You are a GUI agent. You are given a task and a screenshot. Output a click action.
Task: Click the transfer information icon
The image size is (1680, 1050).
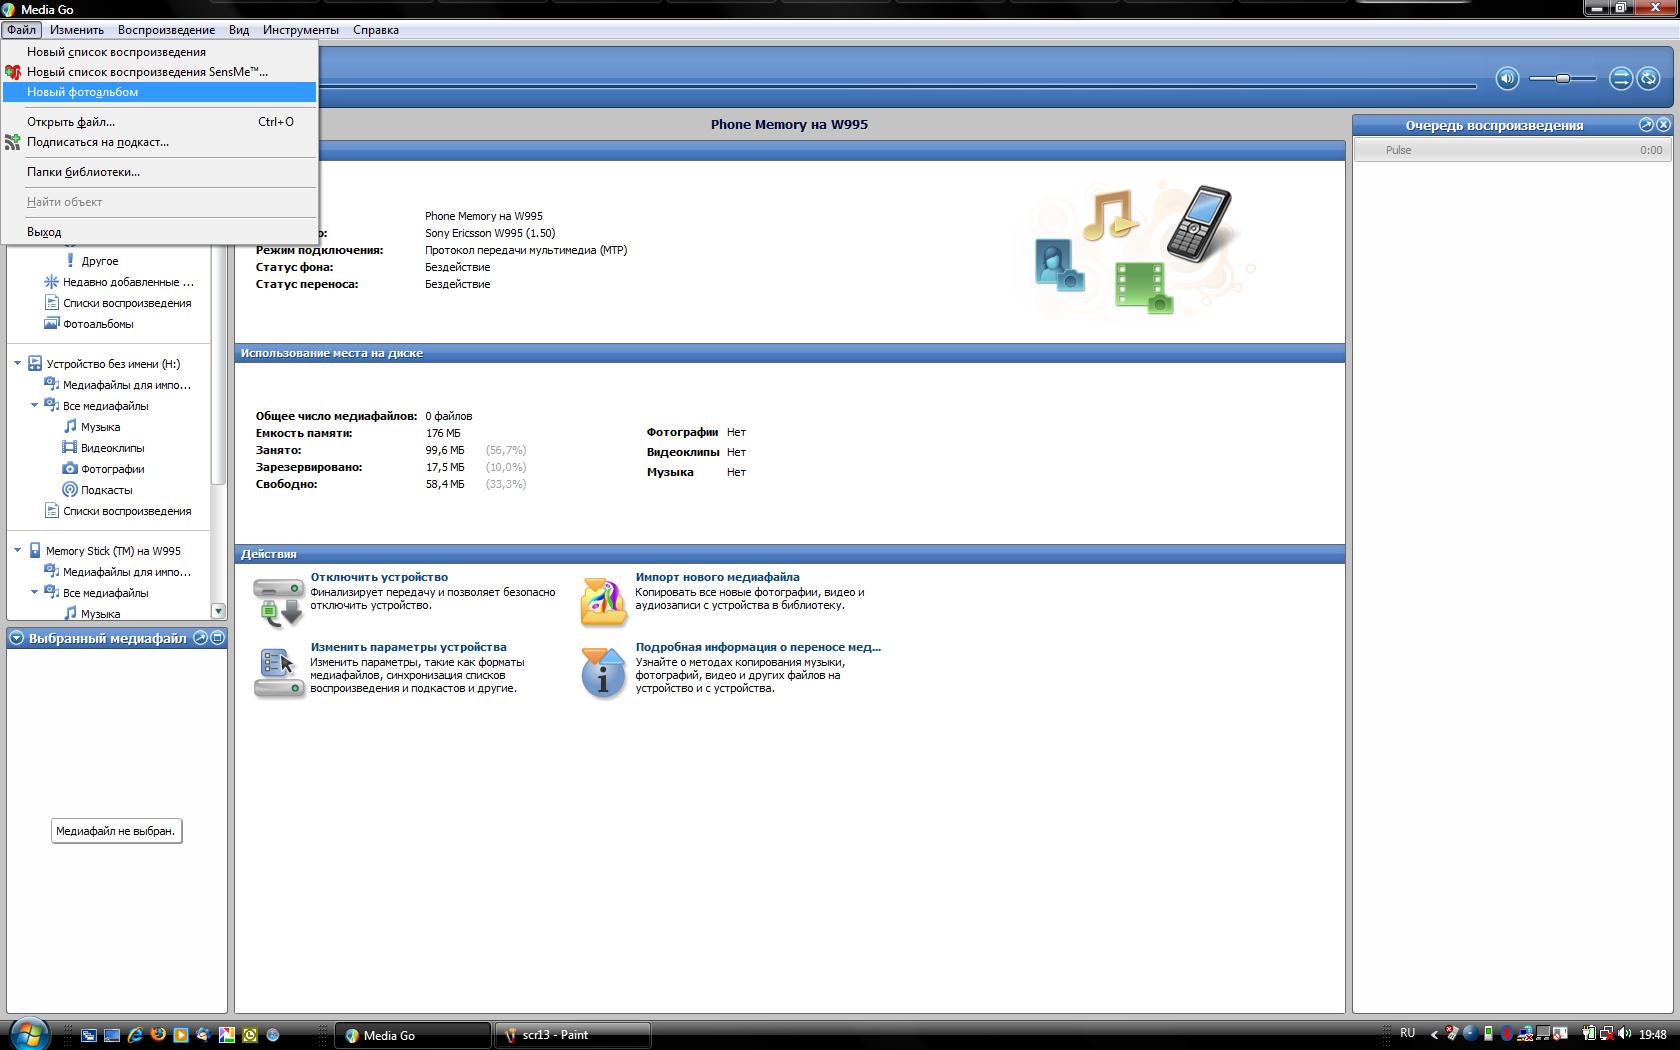click(x=603, y=673)
